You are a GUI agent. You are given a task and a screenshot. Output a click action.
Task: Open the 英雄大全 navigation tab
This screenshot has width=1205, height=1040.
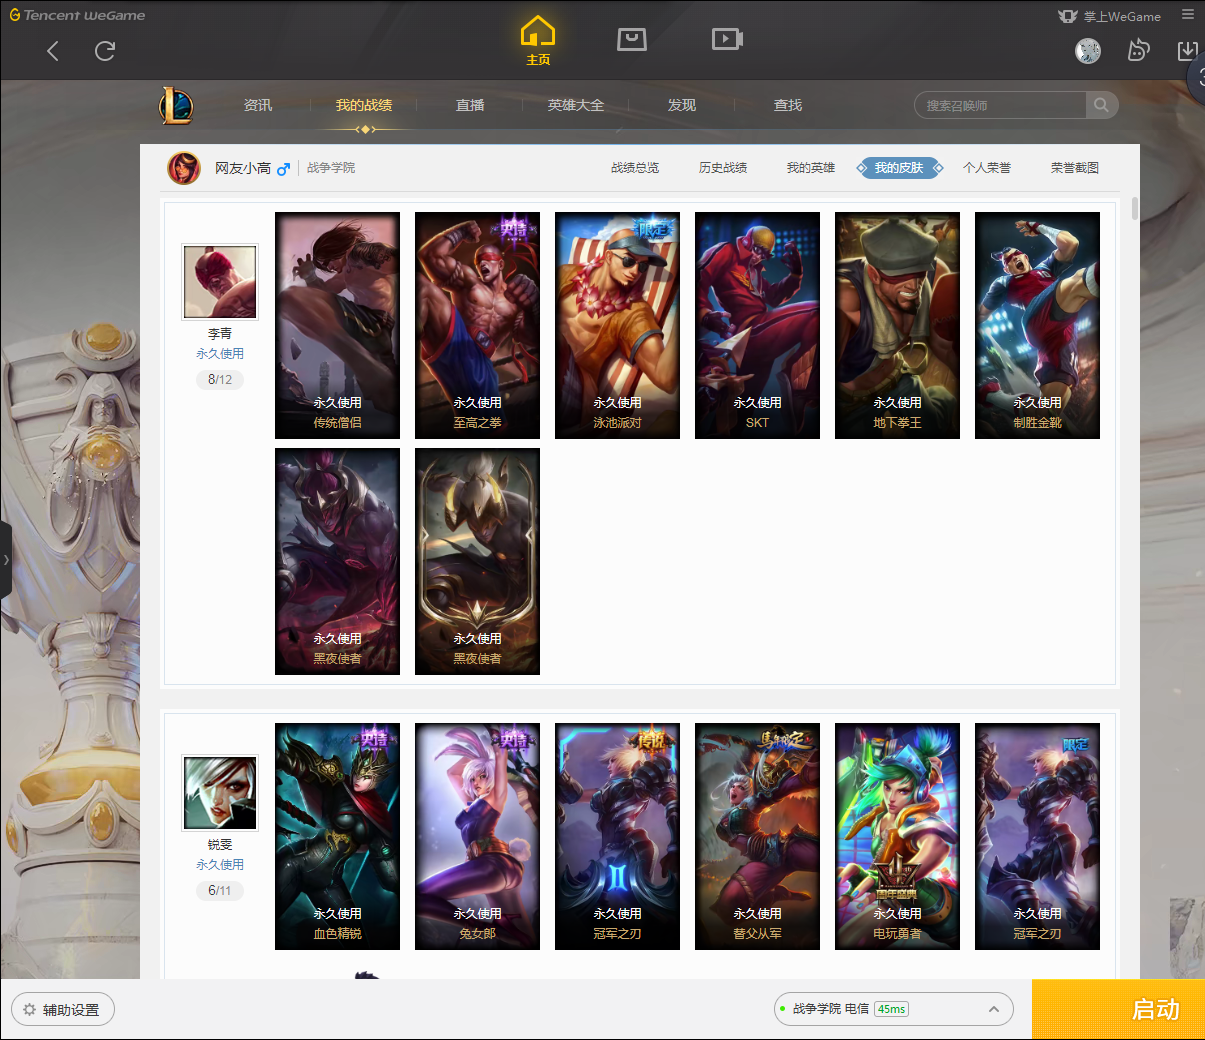[x=576, y=105]
